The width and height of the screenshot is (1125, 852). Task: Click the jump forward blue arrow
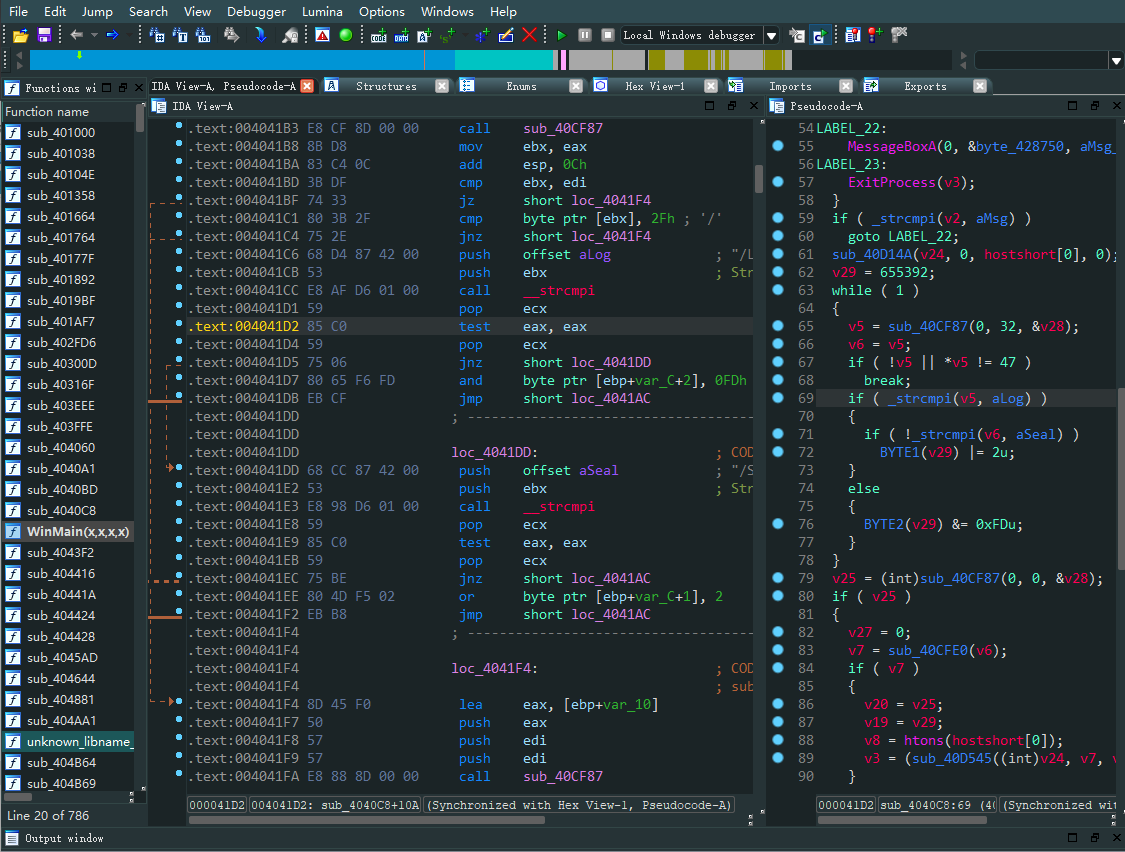112,35
